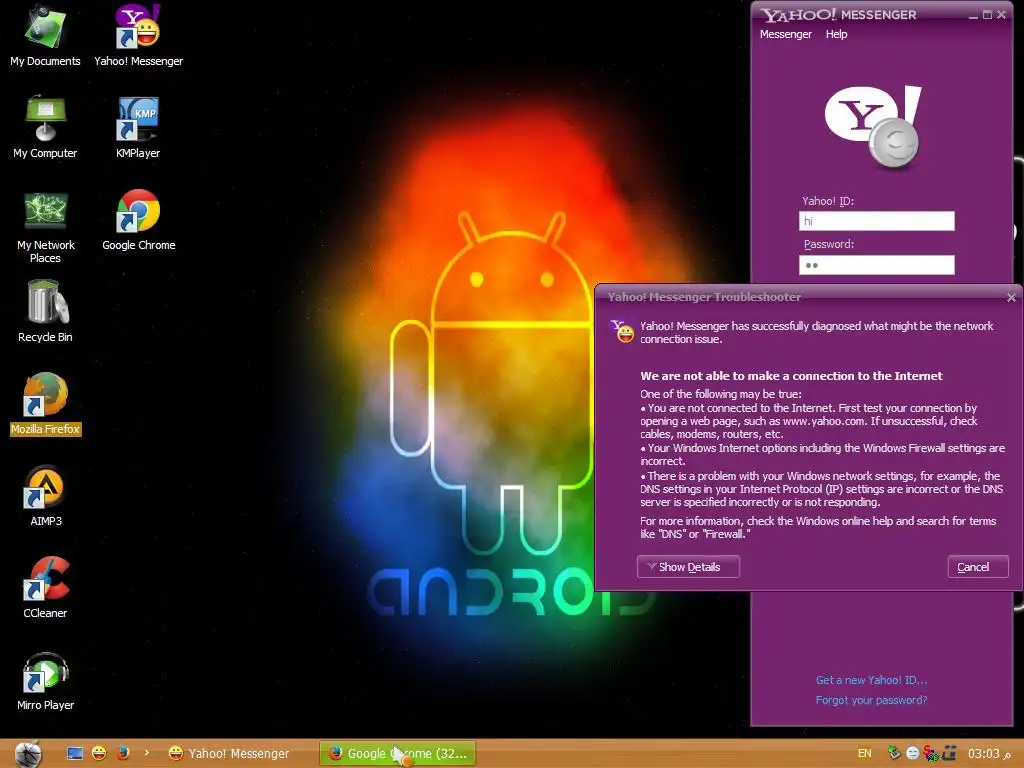
Task: Open the Start orb on the taskbar
Action: tap(28, 754)
